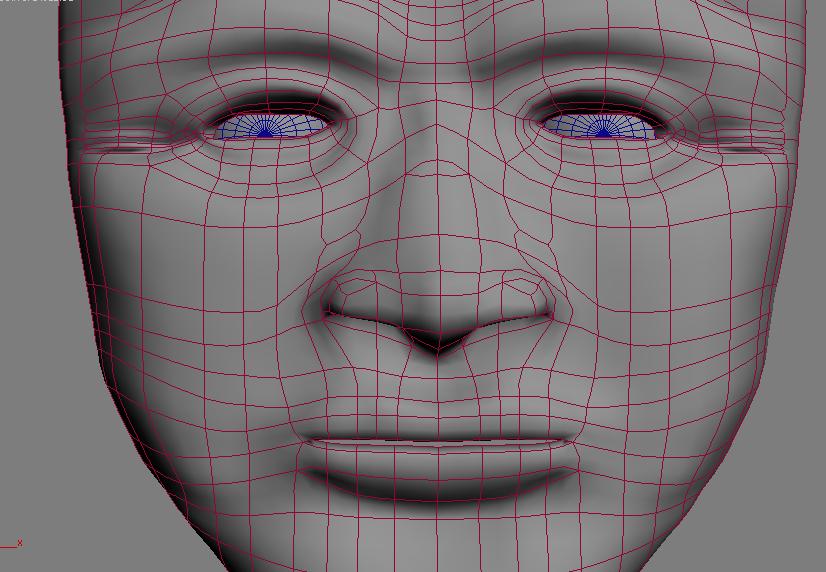Click the red X axis label
Screen dimensions: 826x572
pos(19,543)
